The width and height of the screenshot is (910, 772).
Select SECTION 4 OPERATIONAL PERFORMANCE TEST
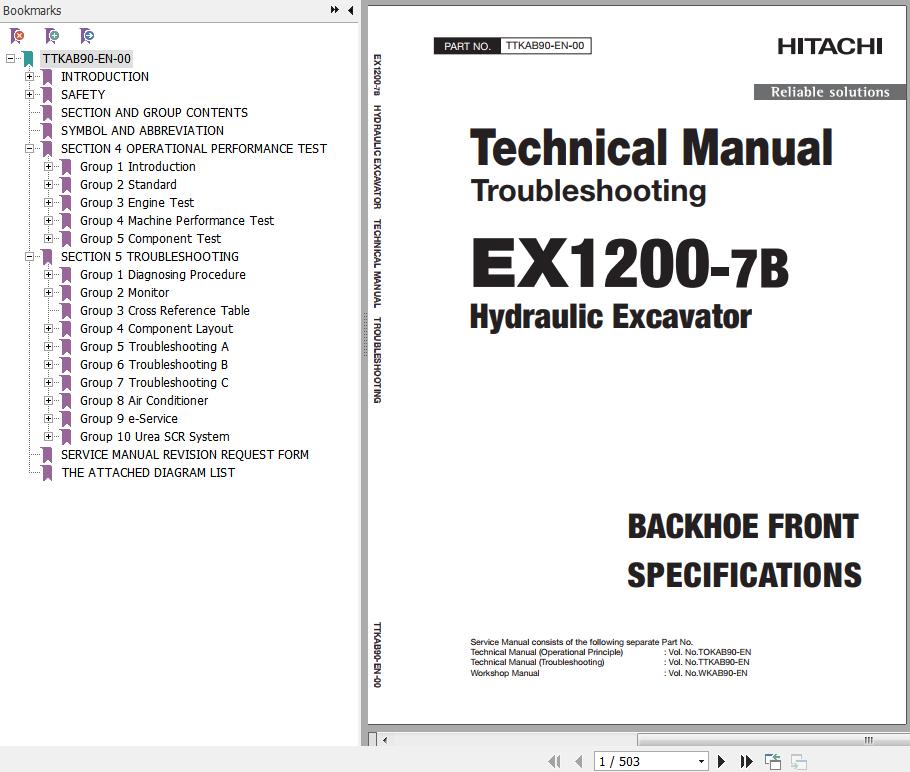[194, 149]
